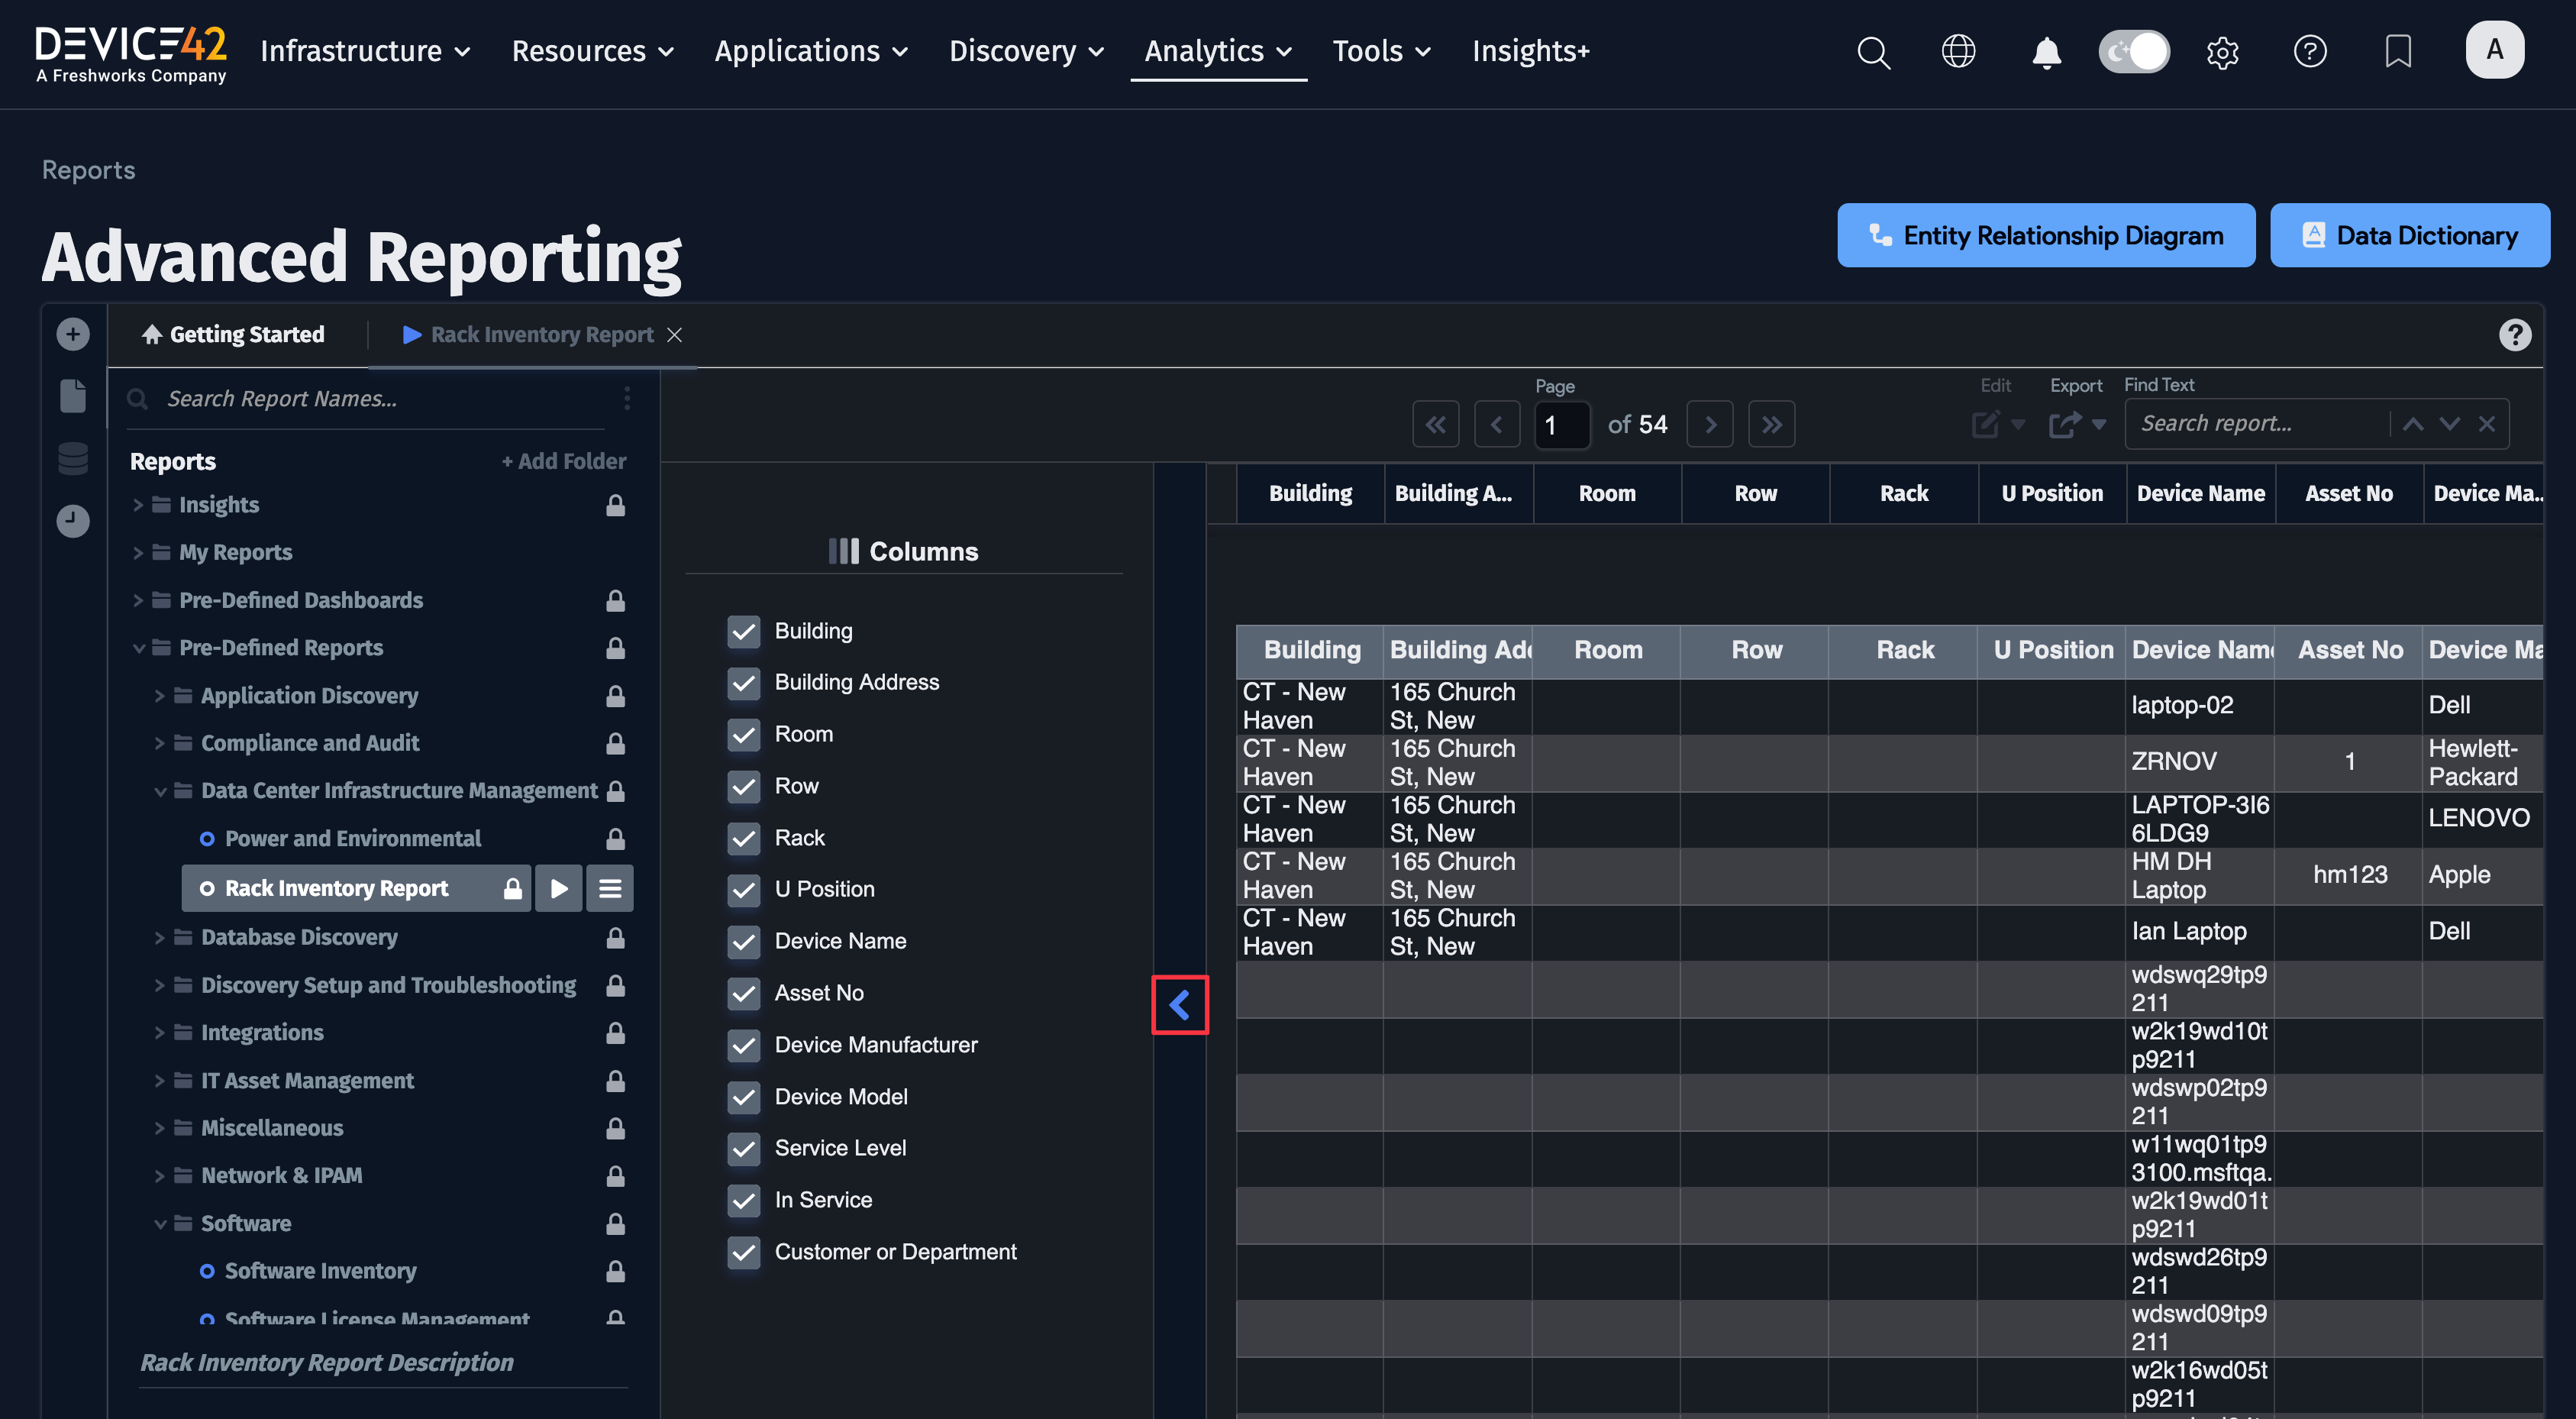Viewport: 2576px width, 1419px height.
Task: Go to first page of report
Action: point(1435,424)
